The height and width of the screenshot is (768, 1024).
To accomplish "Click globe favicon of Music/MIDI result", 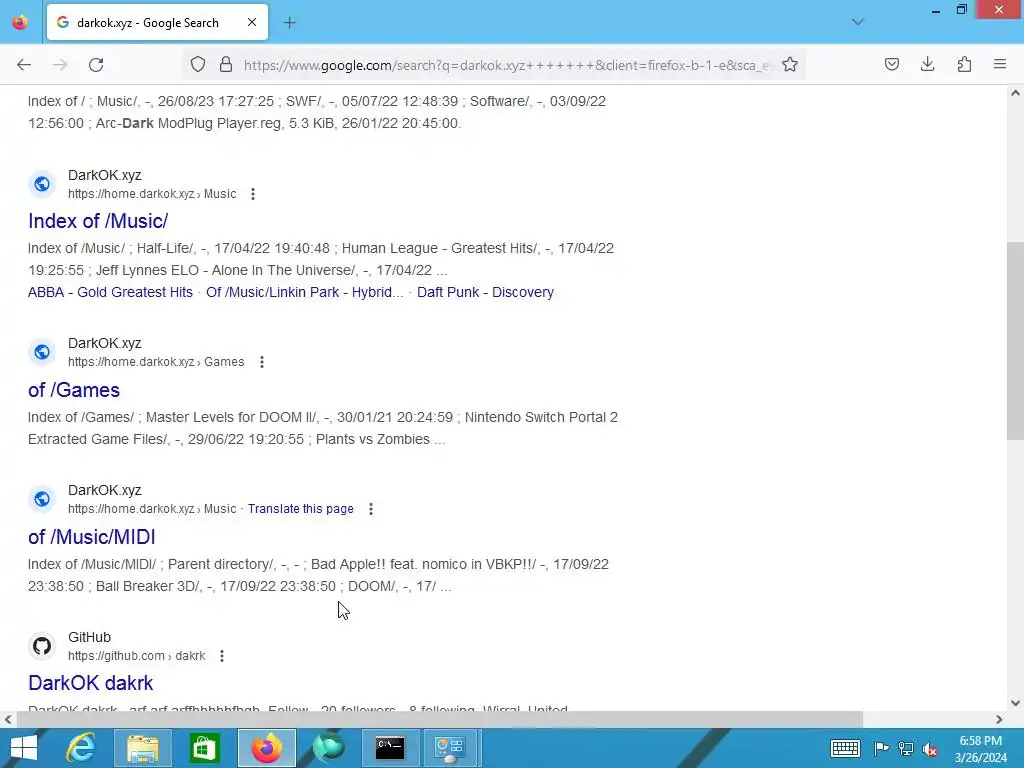I will point(42,499).
